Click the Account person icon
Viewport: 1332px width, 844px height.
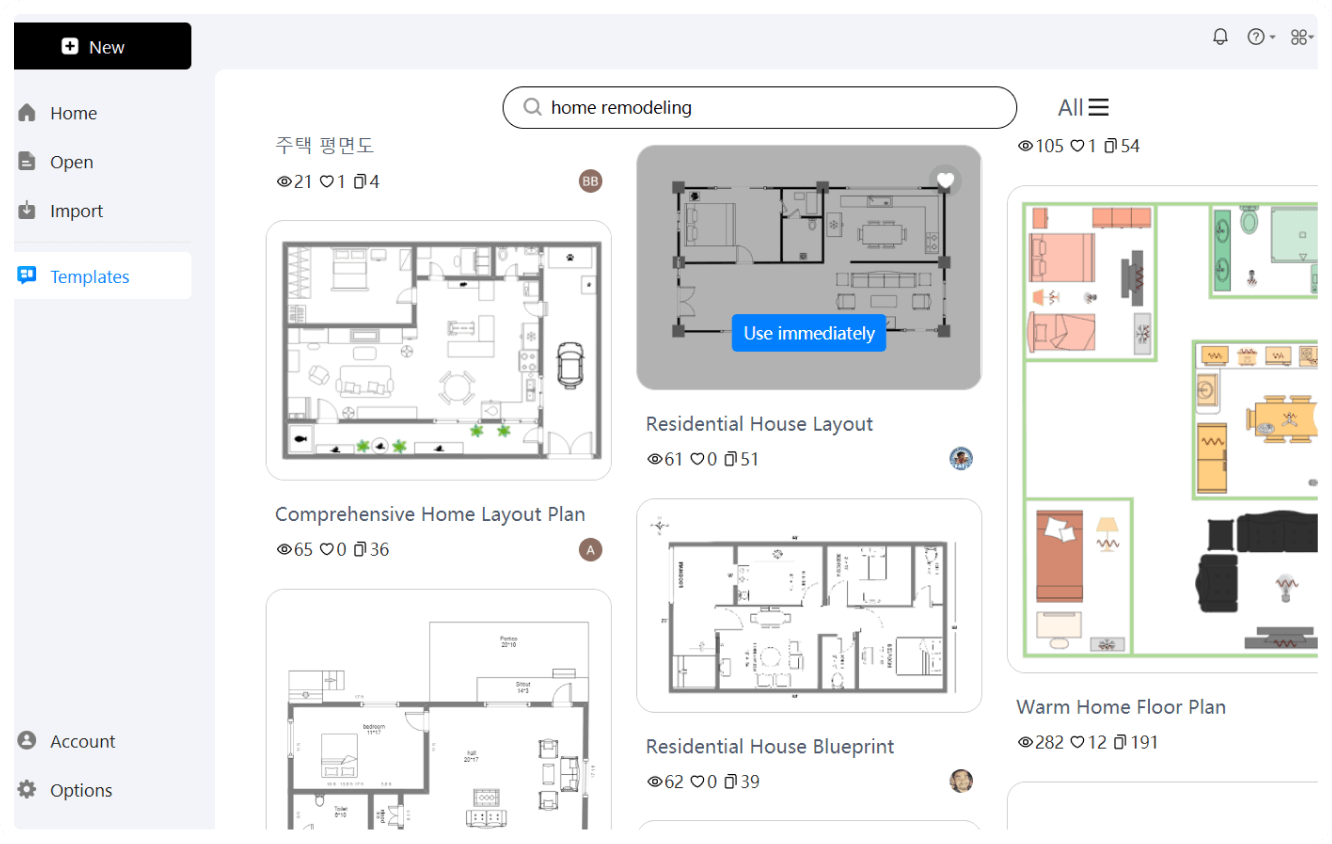tap(27, 741)
